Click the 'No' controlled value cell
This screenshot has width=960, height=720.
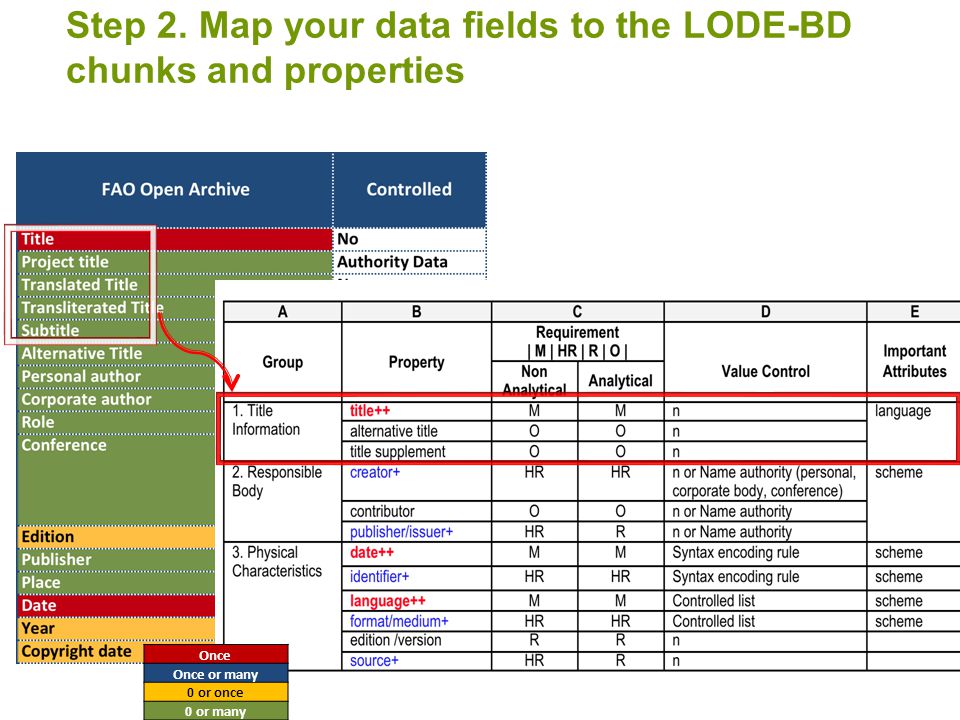(x=410, y=239)
